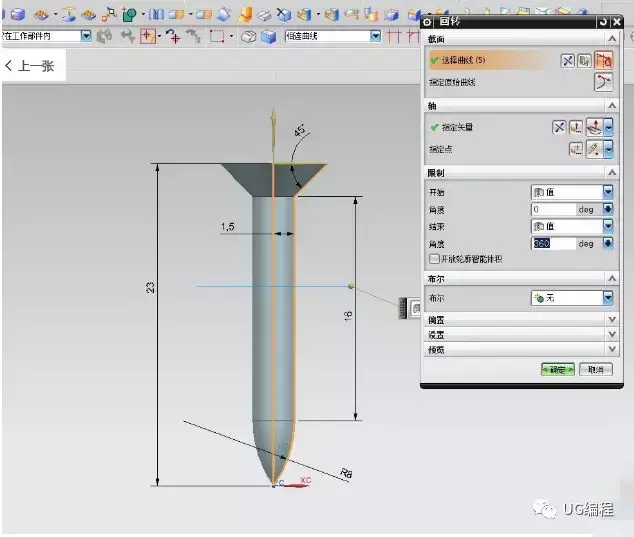Click the blue open-book shaped toolbar icon

tap(156, 15)
